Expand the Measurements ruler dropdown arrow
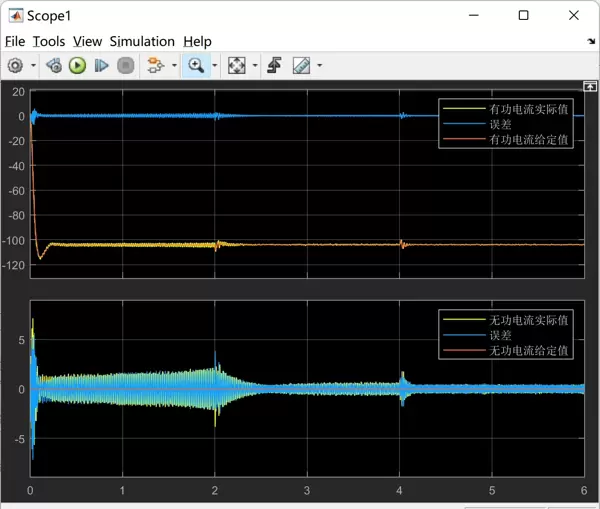Screen dimensions: 600x509 (319, 66)
